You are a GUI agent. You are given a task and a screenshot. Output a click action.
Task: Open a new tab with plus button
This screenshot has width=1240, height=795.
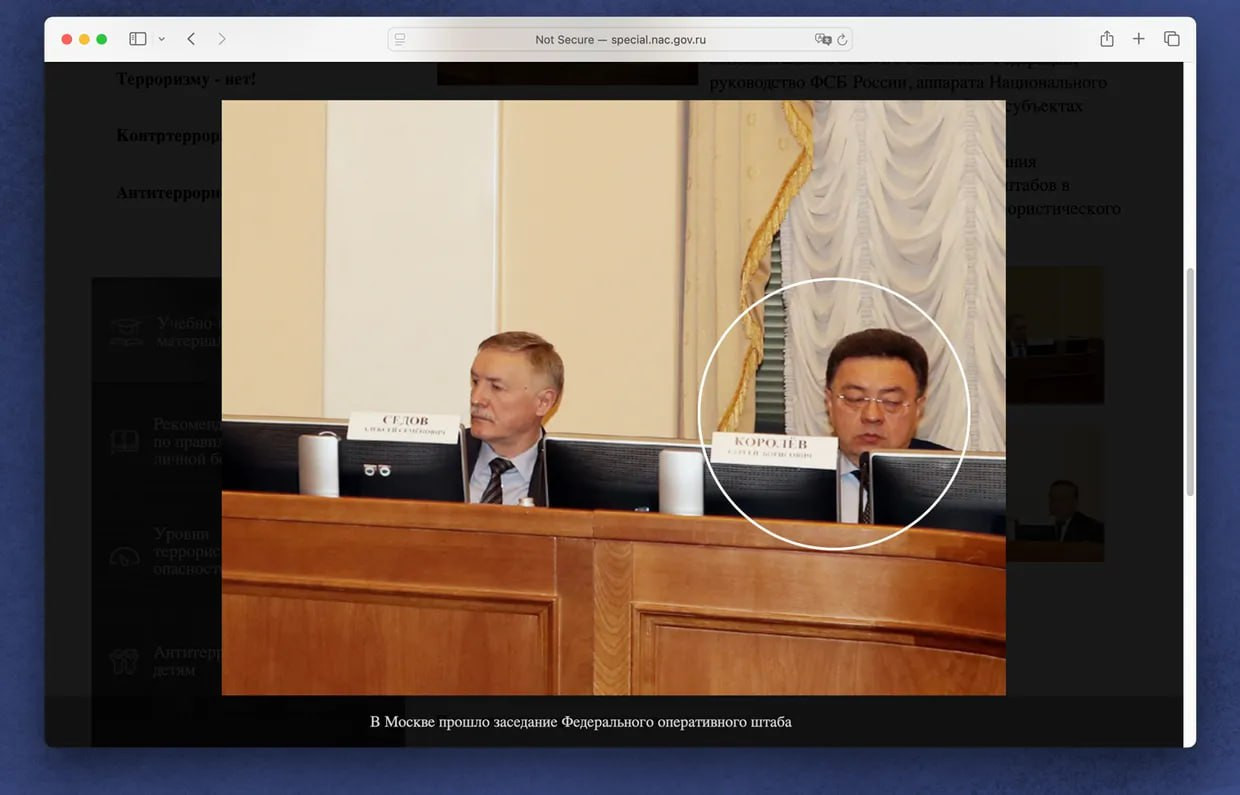(x=1138, y=39)
